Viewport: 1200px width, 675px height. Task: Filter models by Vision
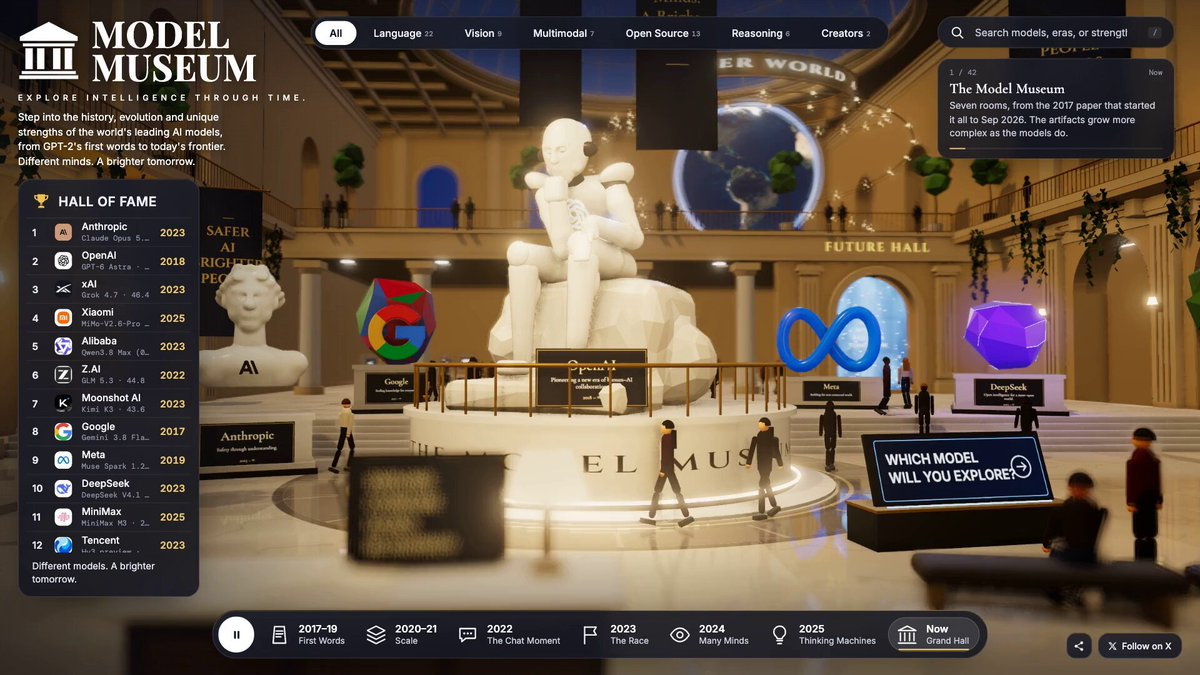tap(483, 33)
